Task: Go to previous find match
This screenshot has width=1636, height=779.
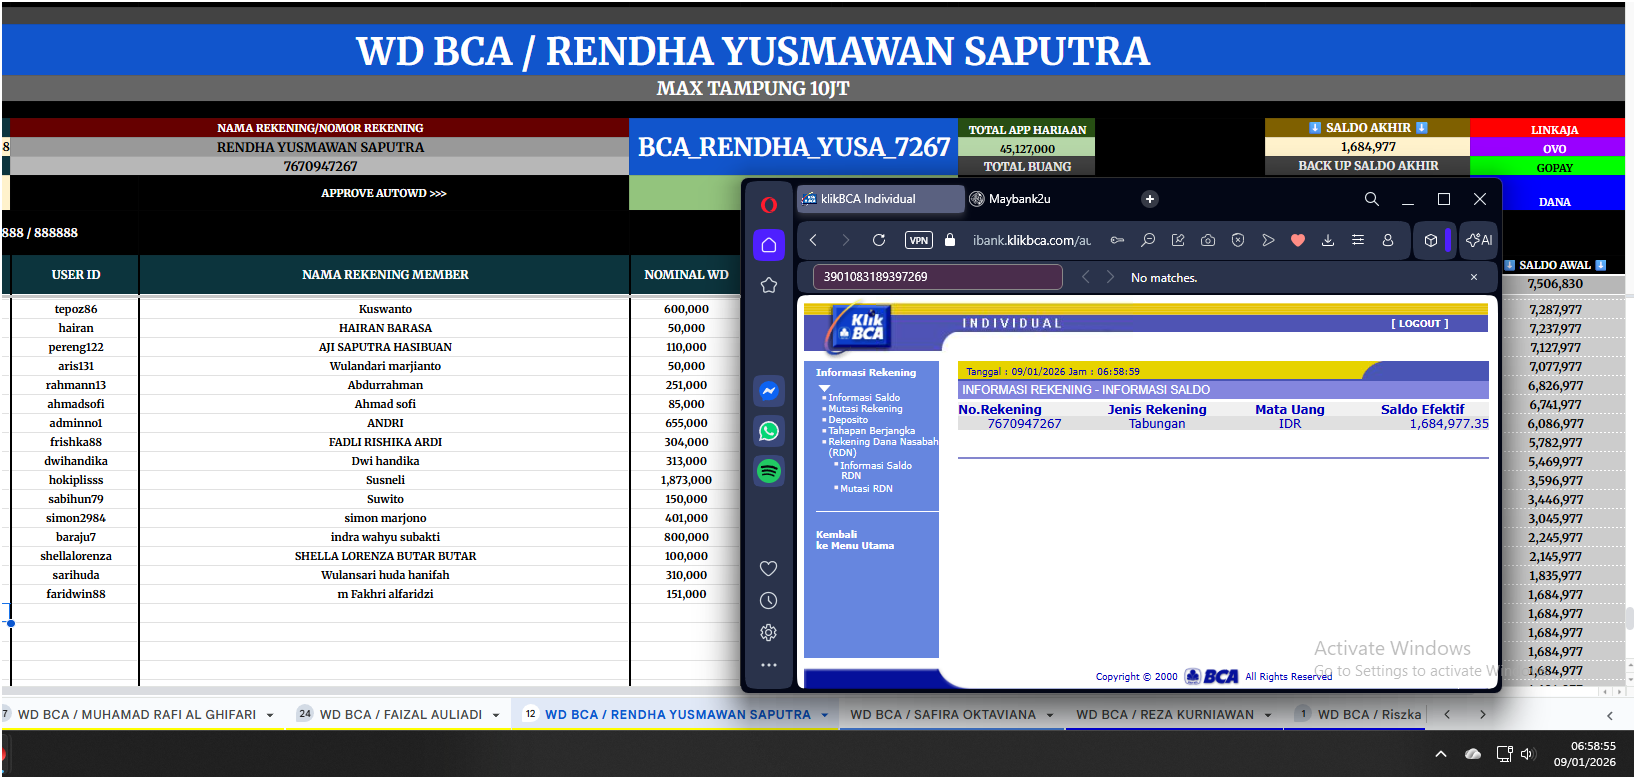Action: coord(1086,277)
